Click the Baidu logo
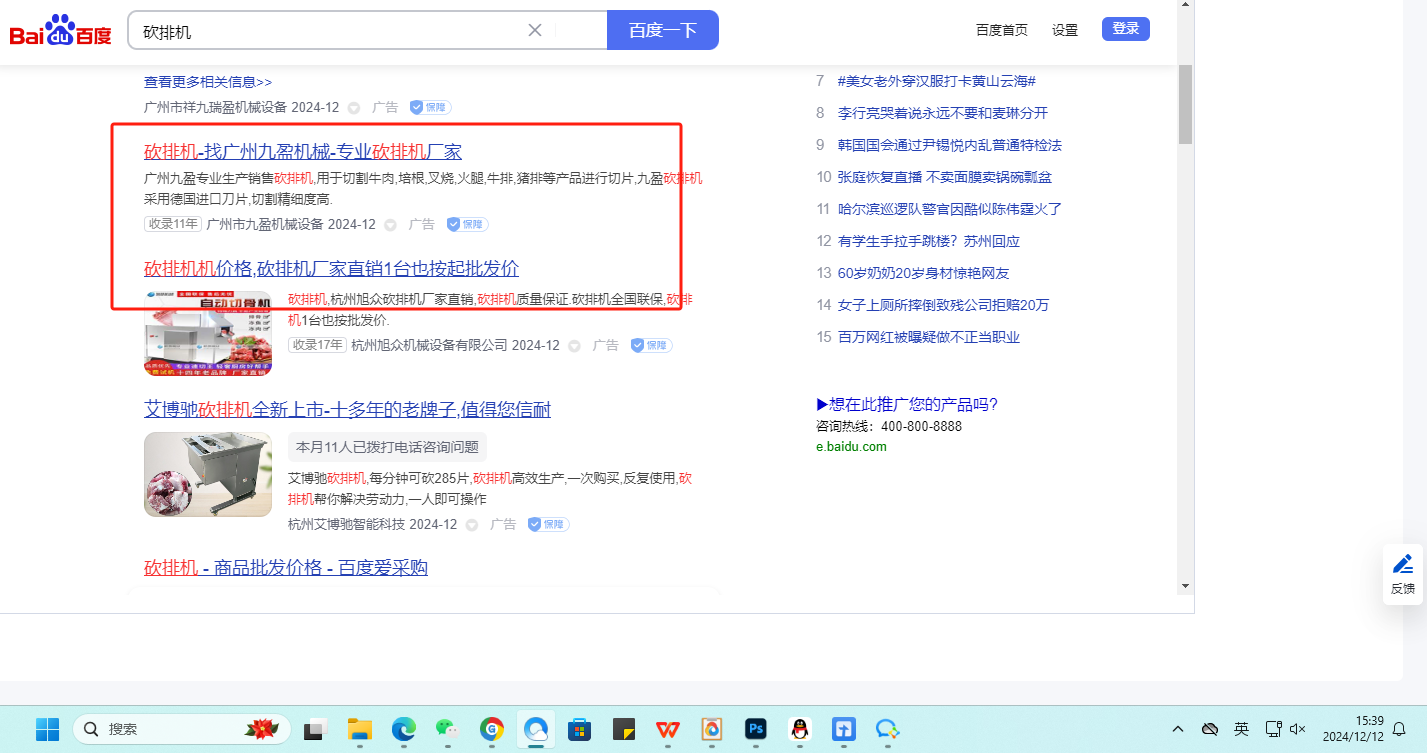This screenshot has width=1427, height=753. (x=61, y=31)
